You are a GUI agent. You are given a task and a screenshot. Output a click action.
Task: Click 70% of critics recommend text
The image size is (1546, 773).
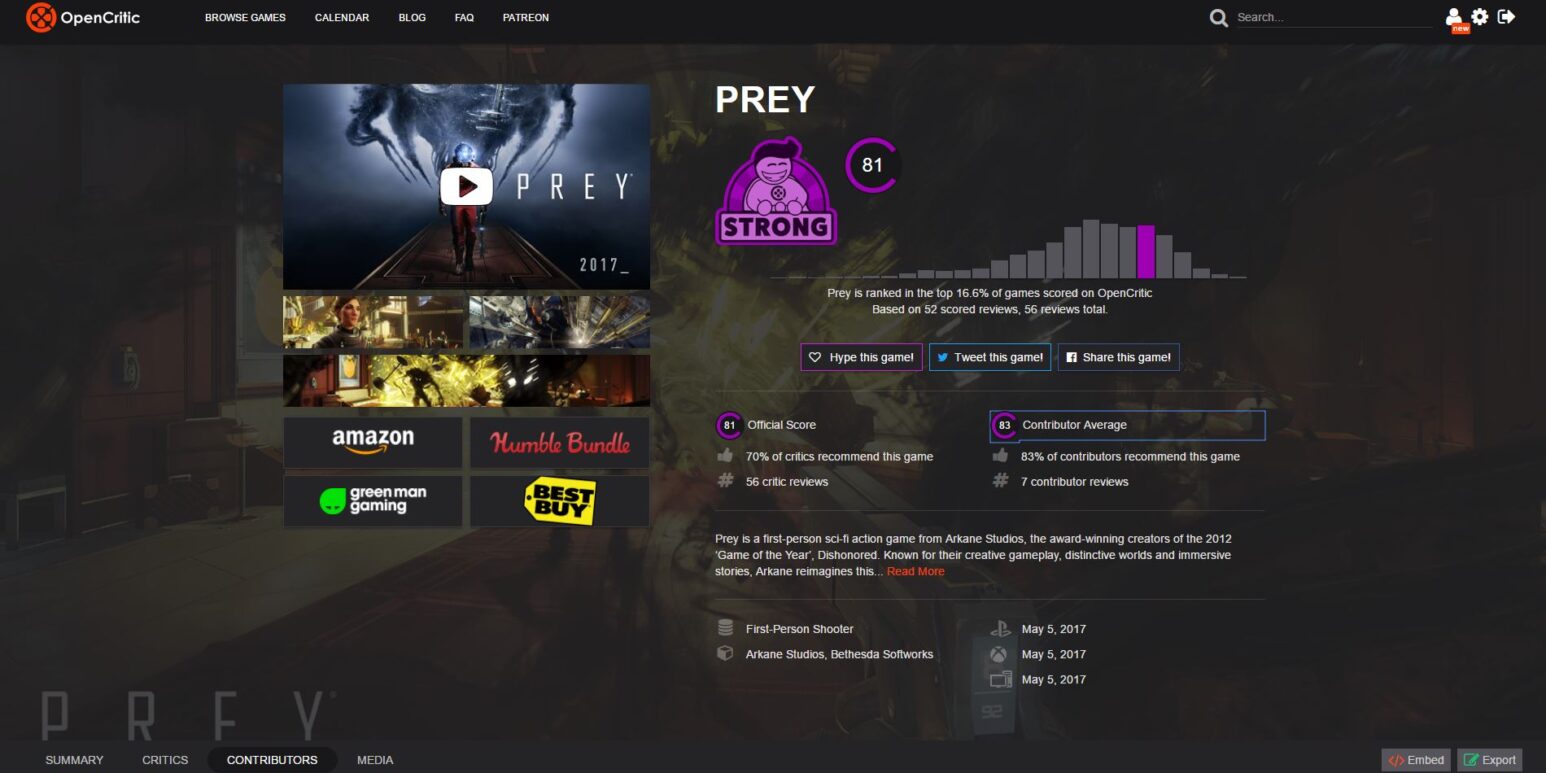839,456
